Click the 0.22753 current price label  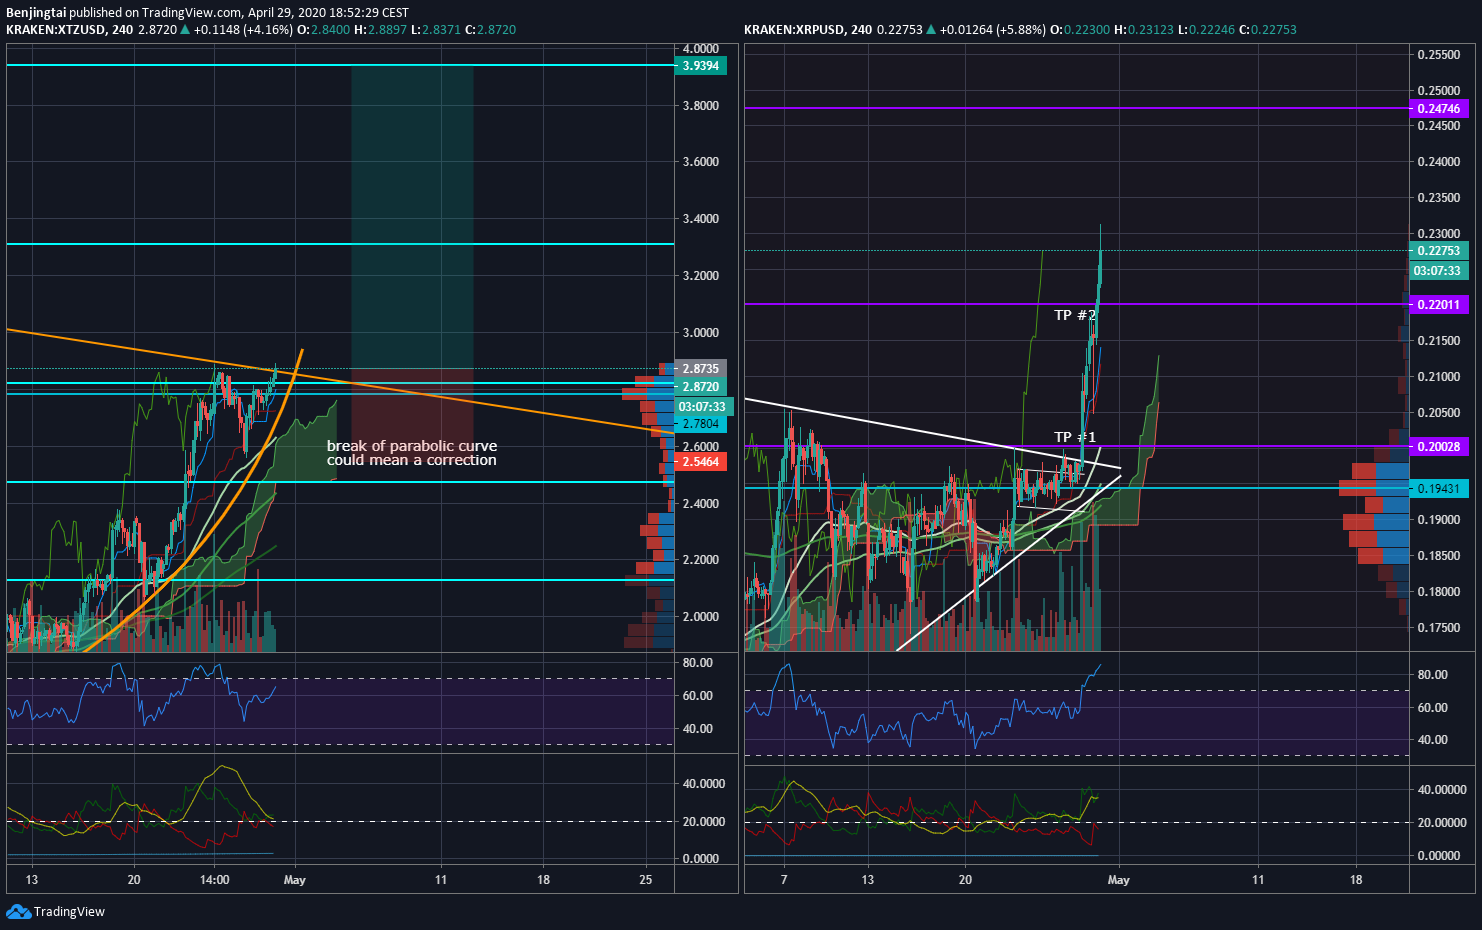click(1439, 251)
